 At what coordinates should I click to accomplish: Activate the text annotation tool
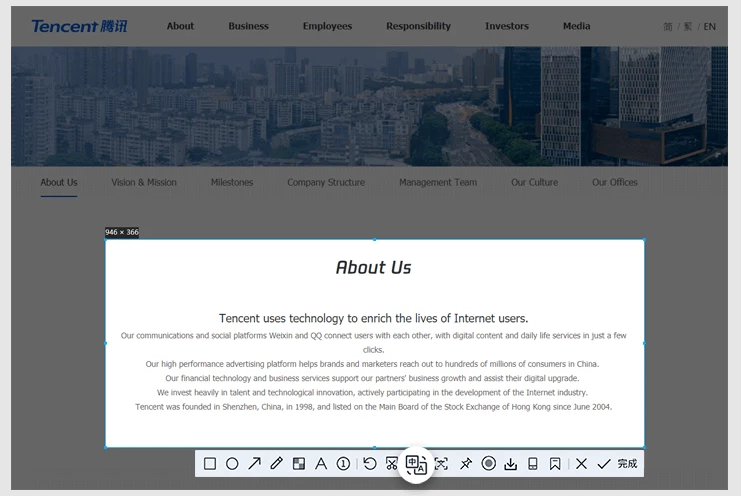321,464
